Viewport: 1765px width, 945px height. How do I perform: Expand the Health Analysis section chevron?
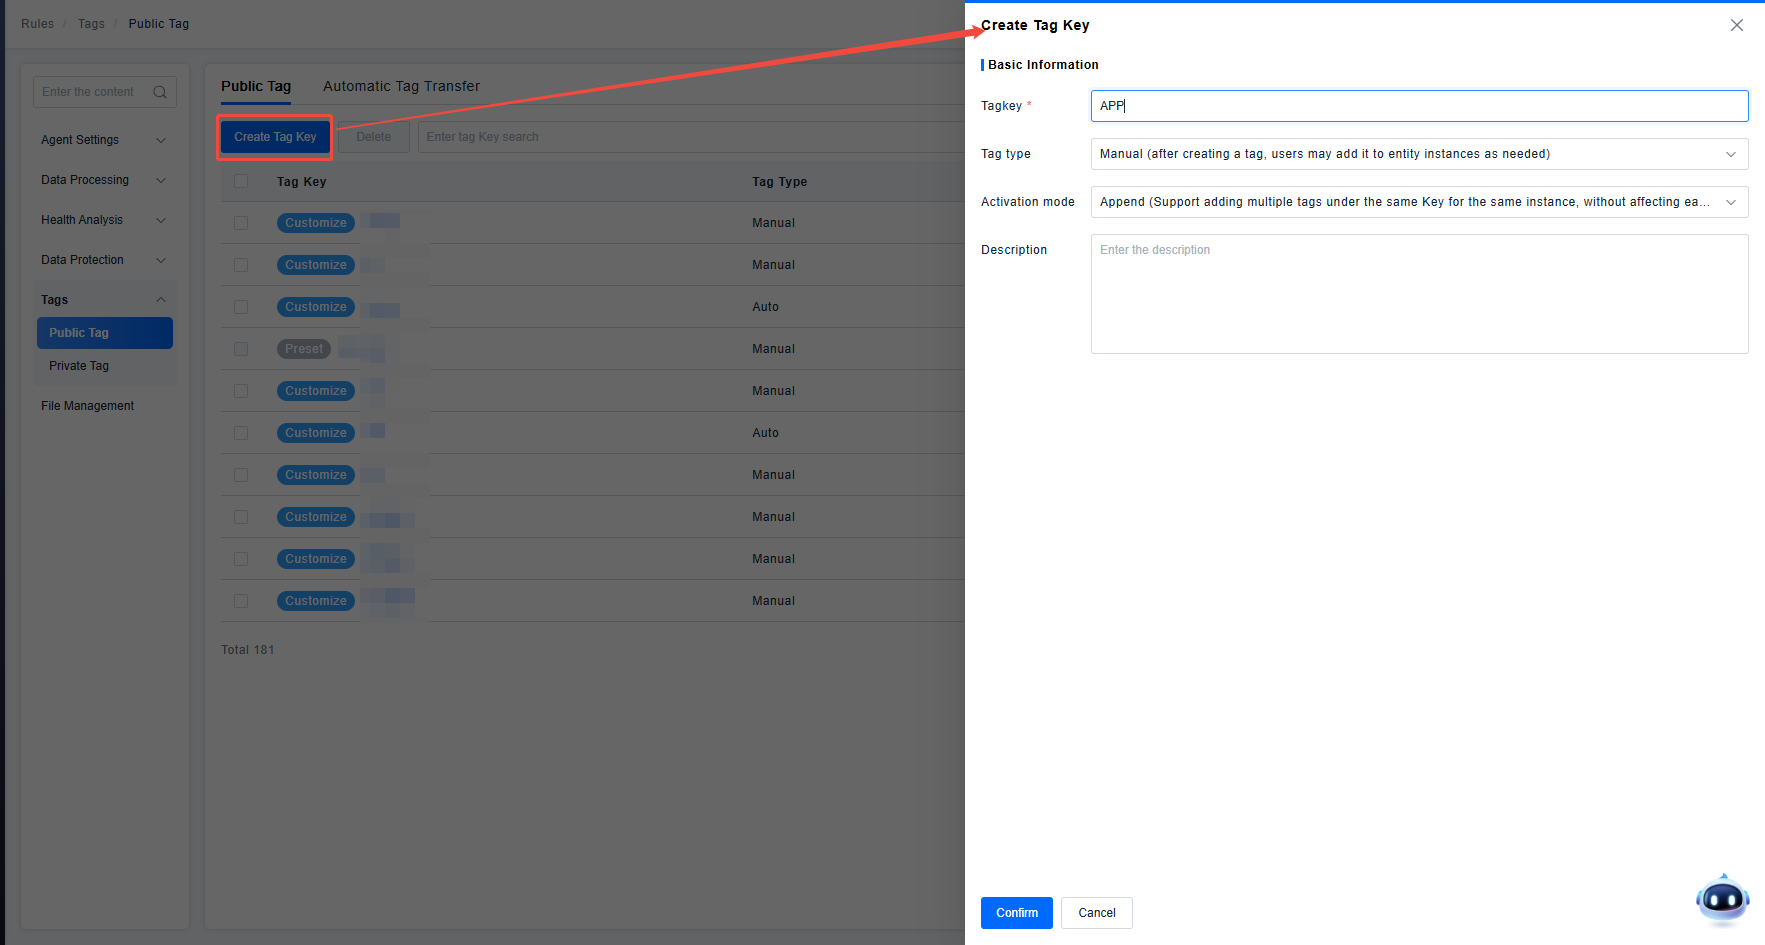click(x=161, y=220)
